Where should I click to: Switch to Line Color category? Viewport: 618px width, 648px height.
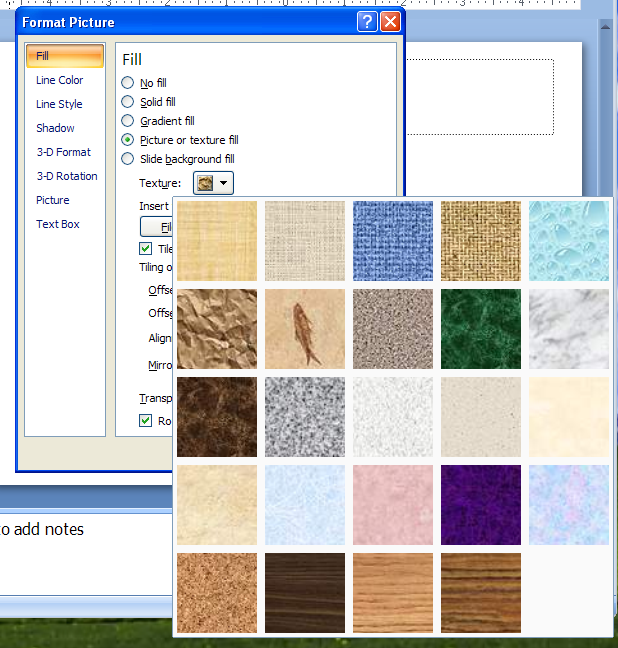[60, 80]
